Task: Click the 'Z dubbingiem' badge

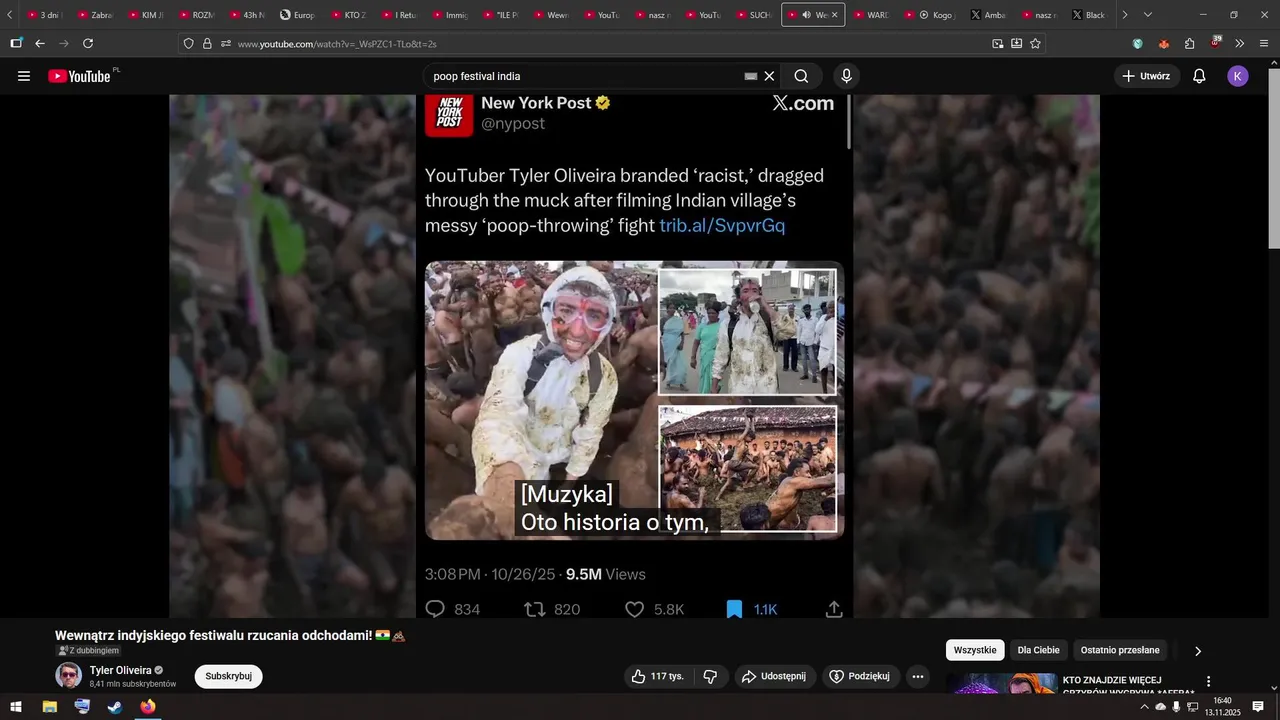Action: point(88,651)
